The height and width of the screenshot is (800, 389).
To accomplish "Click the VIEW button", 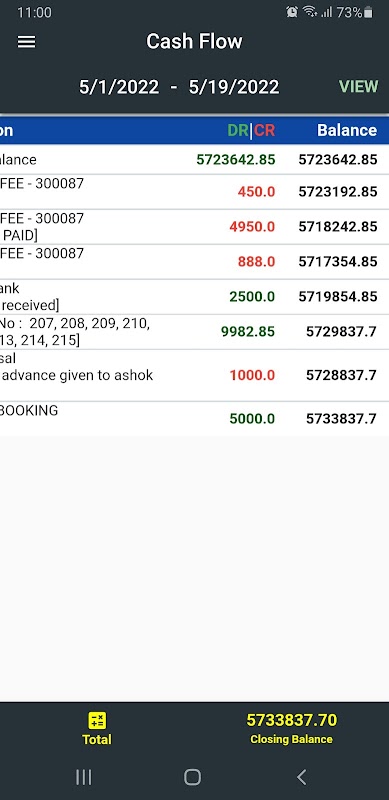I will coord(359,86).
